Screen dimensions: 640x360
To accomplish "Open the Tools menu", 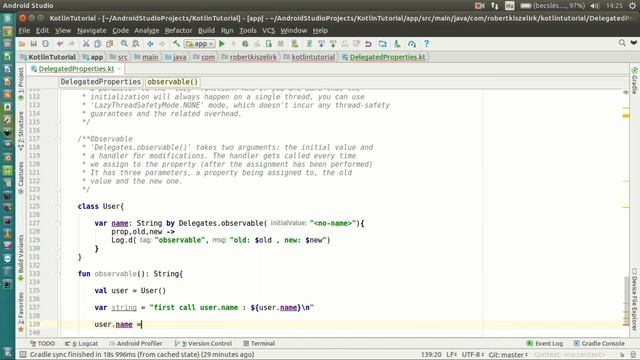I will click(x=247, y=31).
